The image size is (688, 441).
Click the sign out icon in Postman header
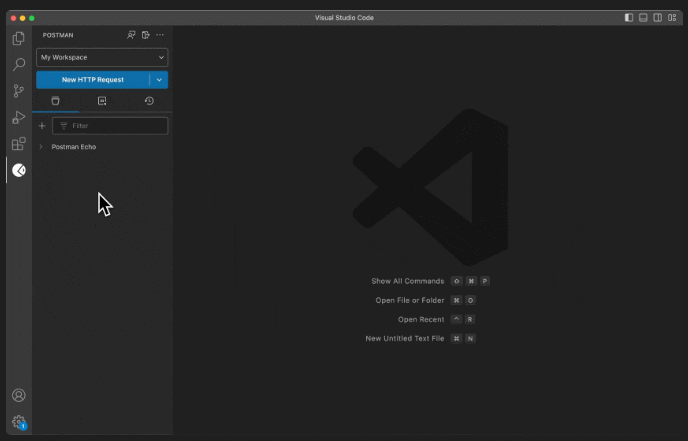(146, 35)
